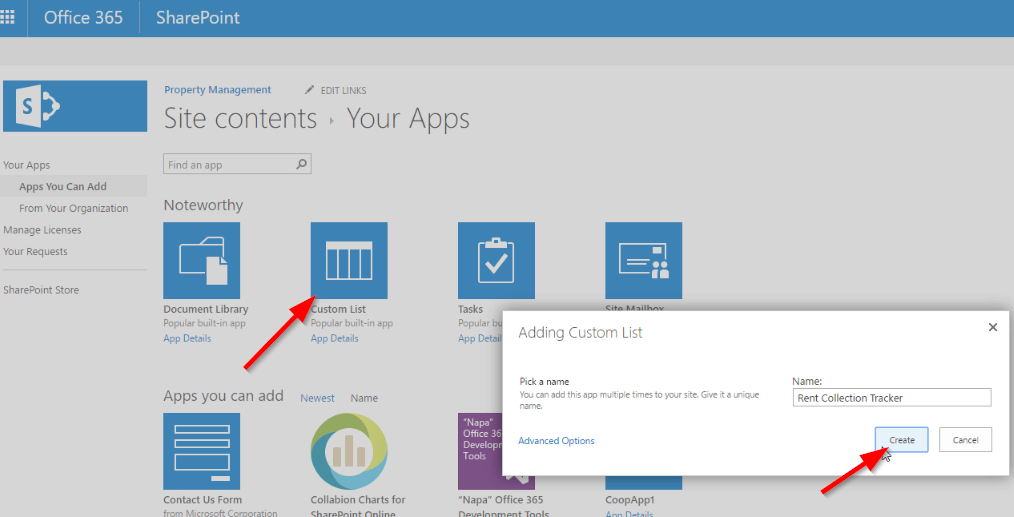Screen dimensions: 1014x517
Task: Choose the Contact Us Form app tile
Action: [x=202, y=452]
